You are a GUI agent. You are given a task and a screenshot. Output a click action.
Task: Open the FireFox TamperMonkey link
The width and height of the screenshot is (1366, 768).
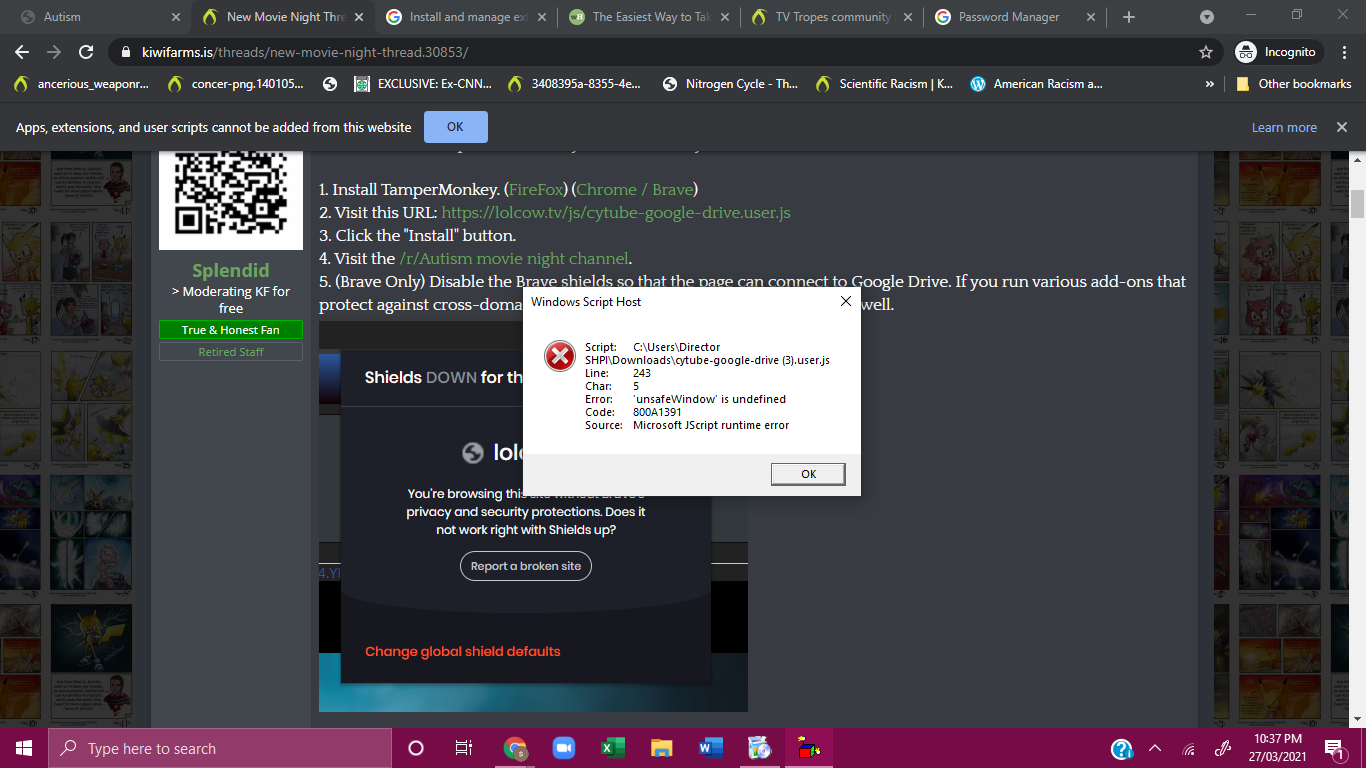pos(538,189)
